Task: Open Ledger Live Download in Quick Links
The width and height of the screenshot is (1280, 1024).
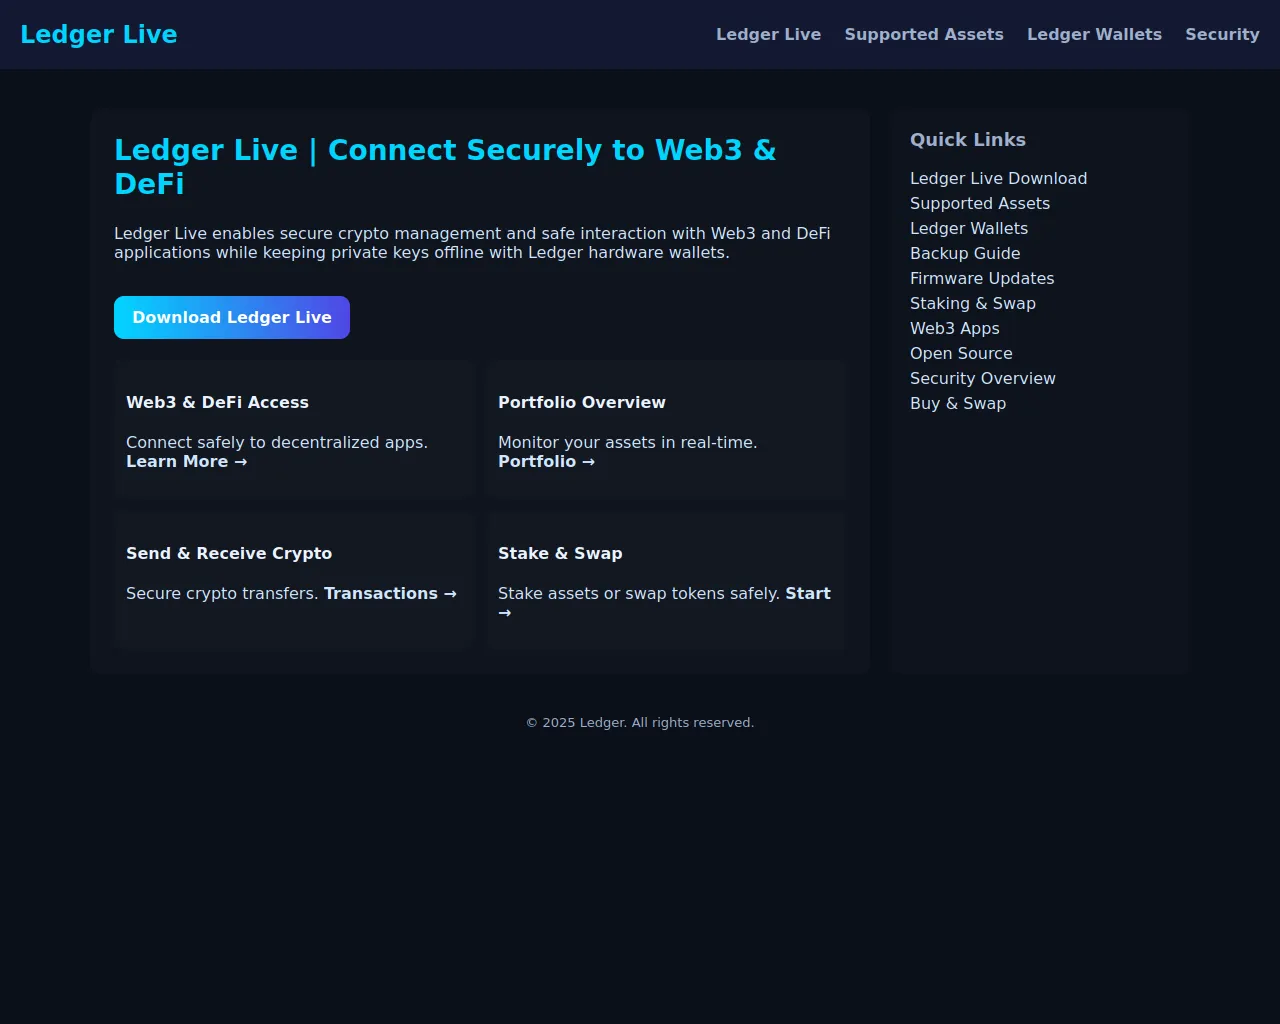Action: coord(998,178)
